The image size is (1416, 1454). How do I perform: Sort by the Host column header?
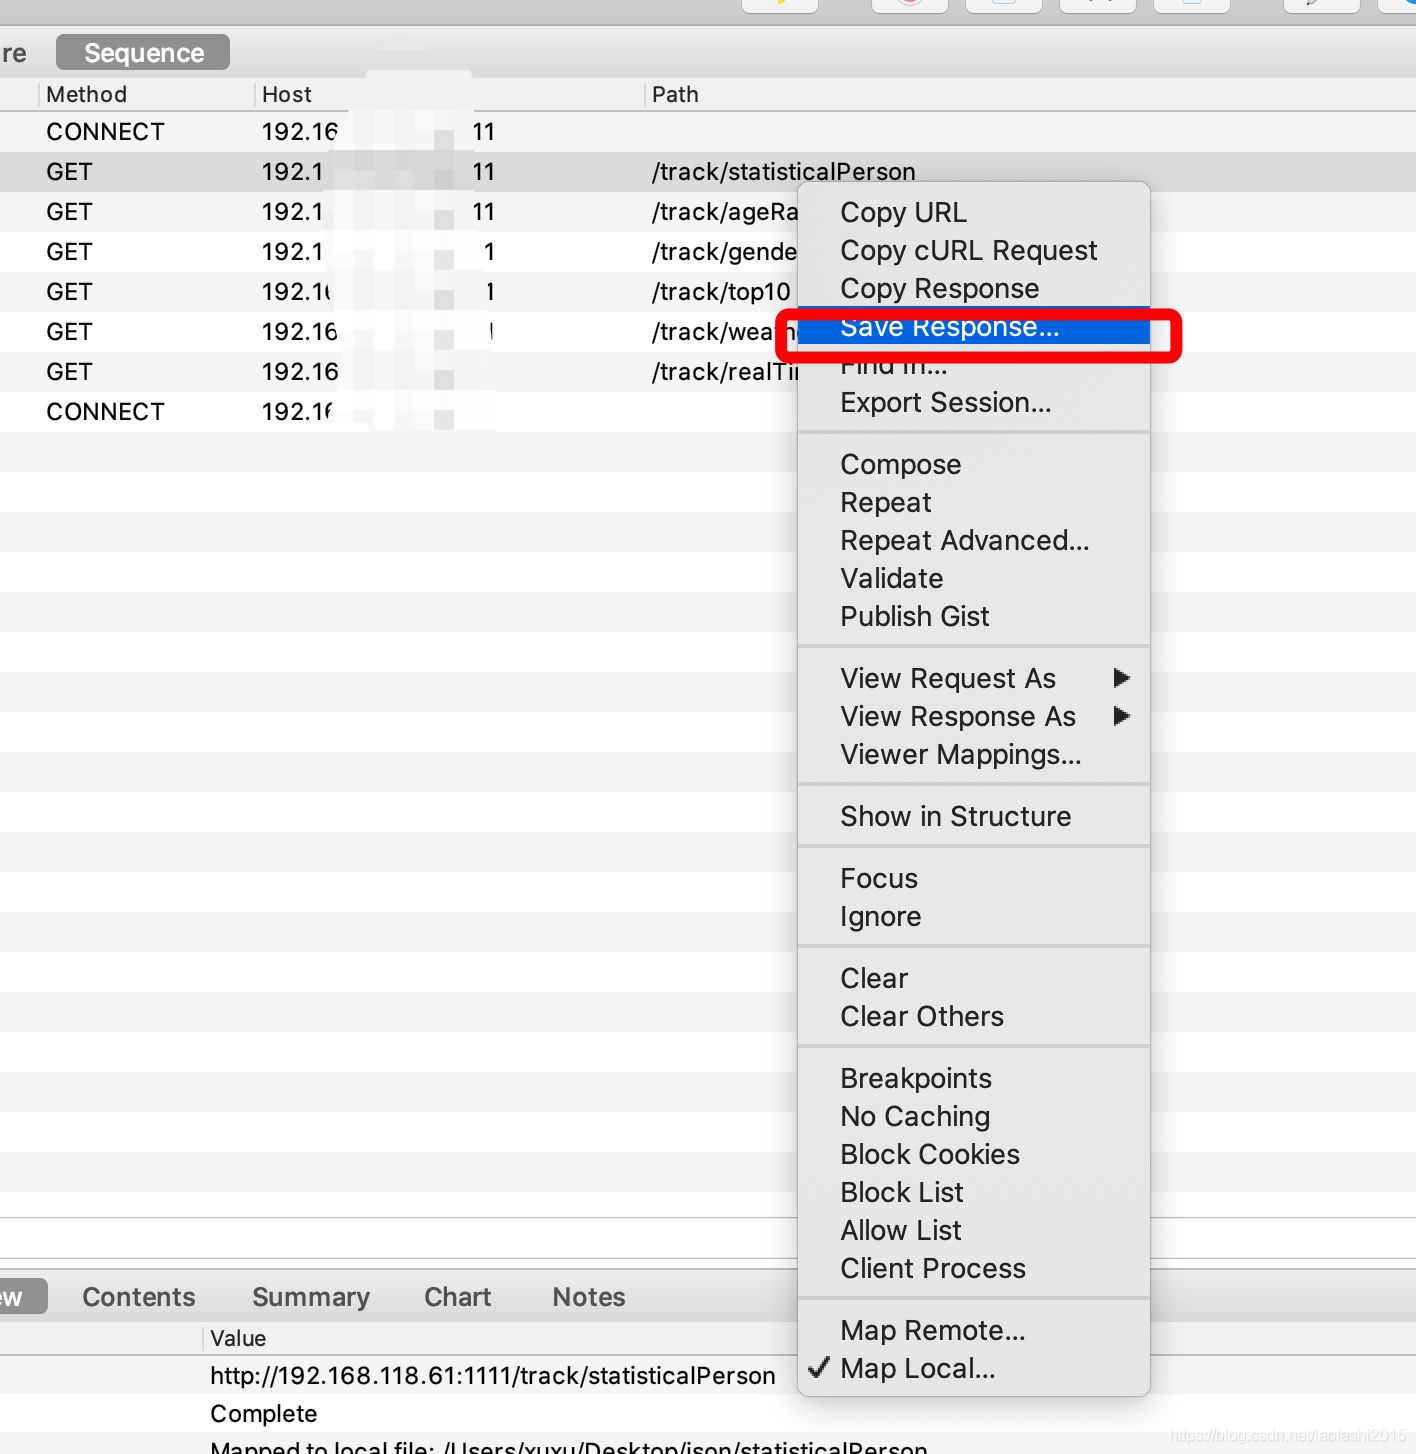tap(287, 94)
